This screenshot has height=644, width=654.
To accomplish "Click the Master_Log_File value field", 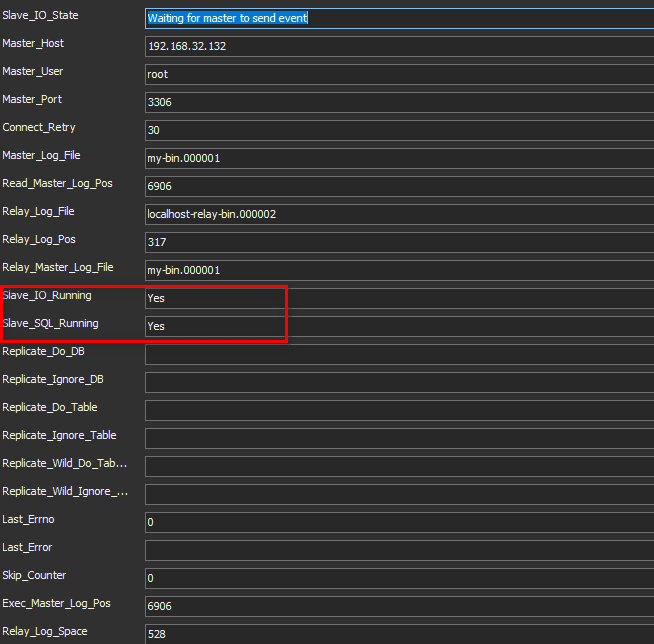I will point(398,158).
